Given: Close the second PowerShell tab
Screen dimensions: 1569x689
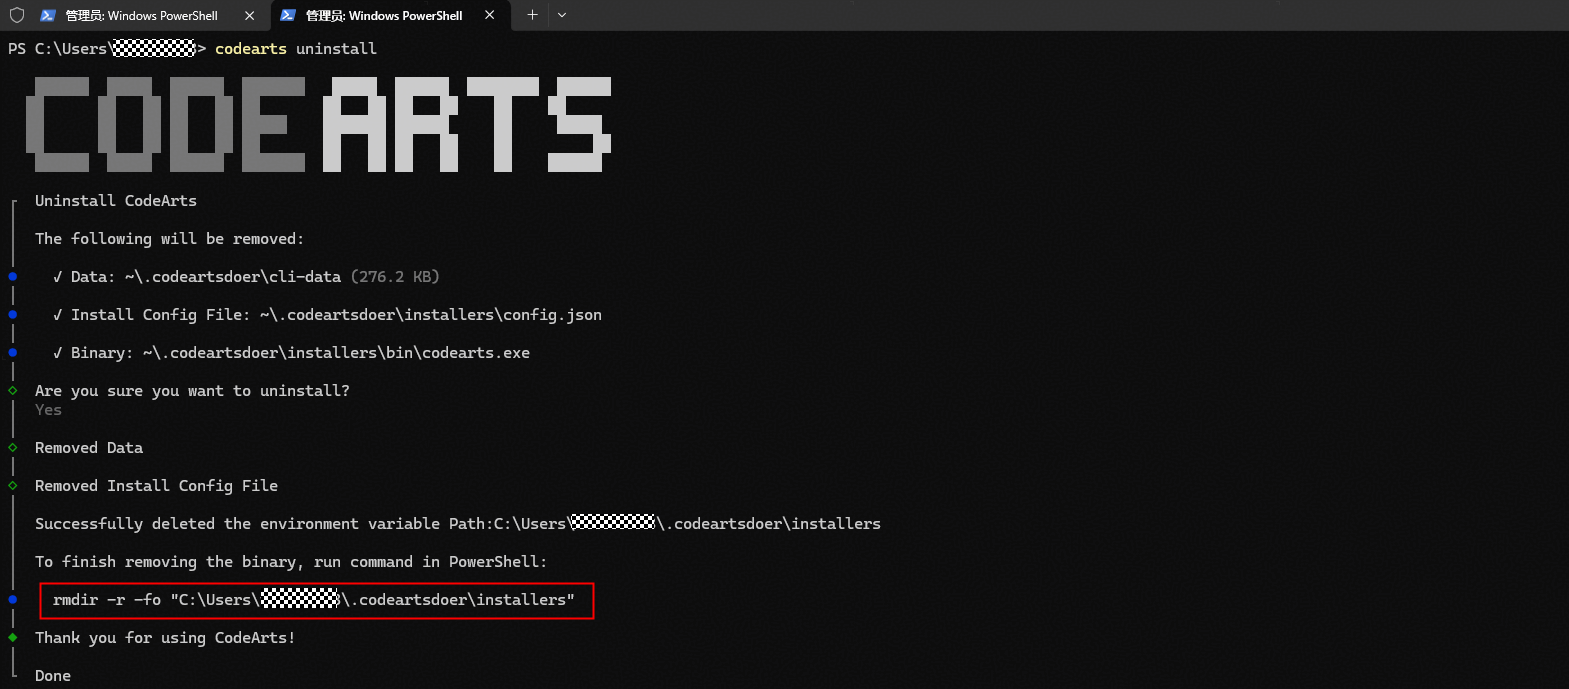Looking at the screenshot, I should click(489, 15).
